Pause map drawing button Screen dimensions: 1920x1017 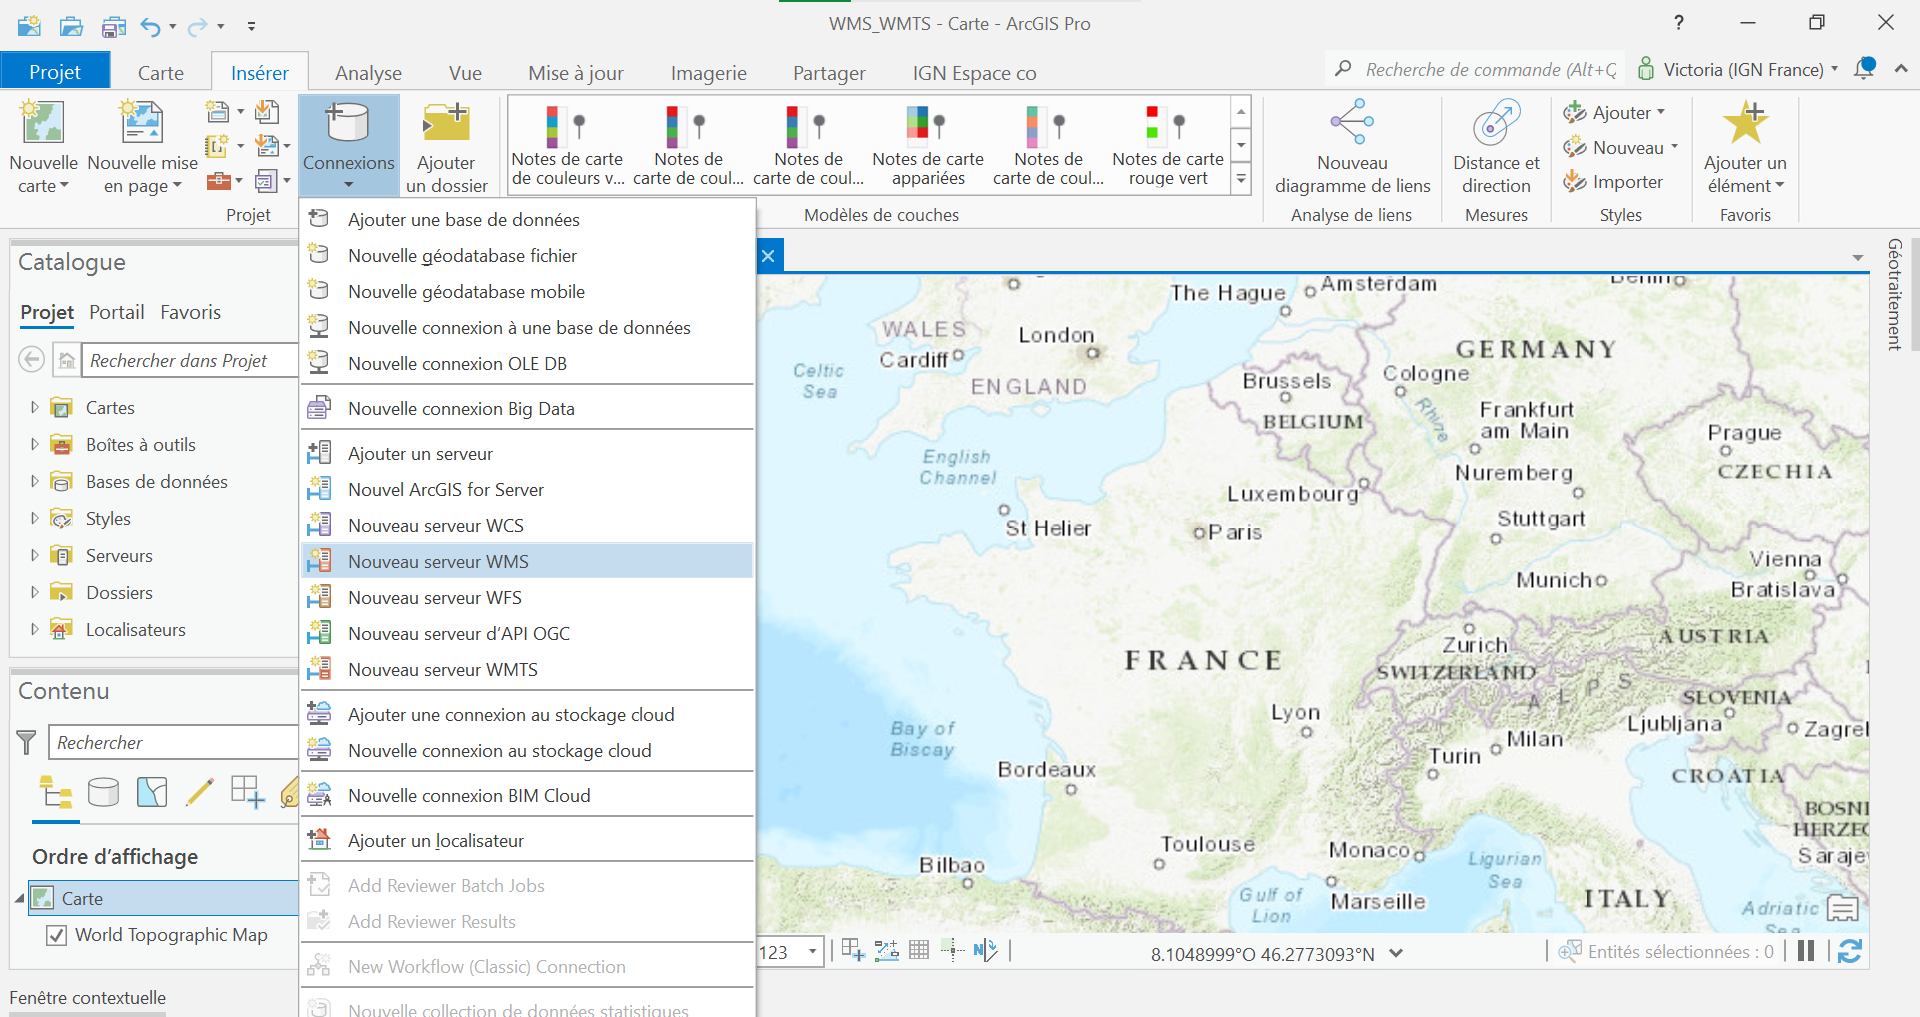[x=1806, y=951]
